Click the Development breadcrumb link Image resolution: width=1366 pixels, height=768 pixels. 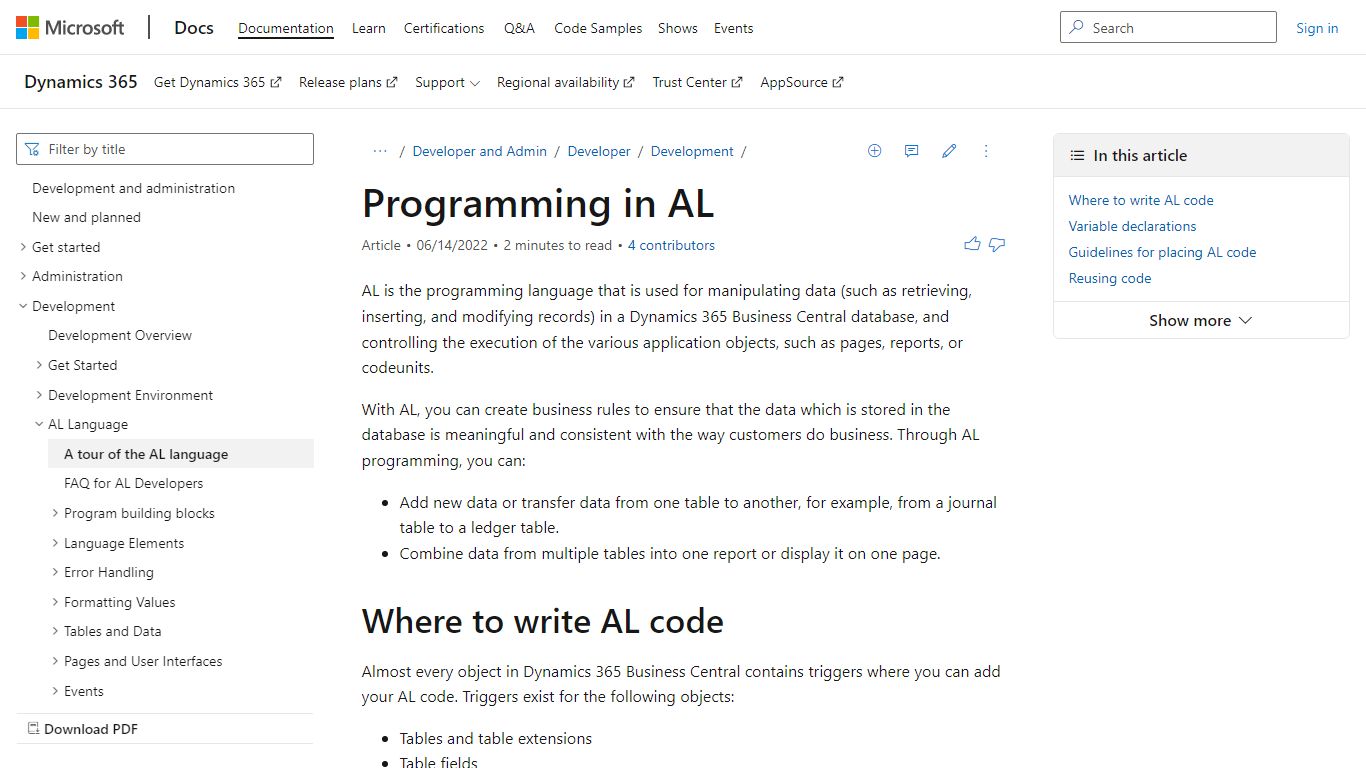point(692,151)
